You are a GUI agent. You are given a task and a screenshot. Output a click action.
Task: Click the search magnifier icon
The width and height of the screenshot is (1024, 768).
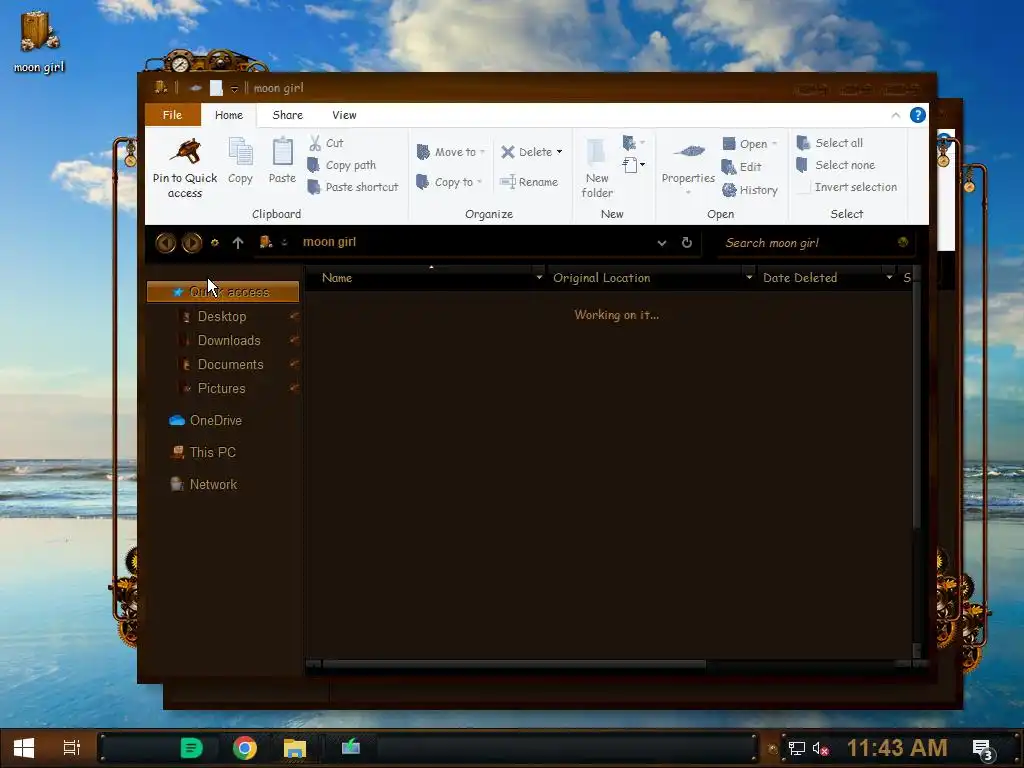pos(903,242)
